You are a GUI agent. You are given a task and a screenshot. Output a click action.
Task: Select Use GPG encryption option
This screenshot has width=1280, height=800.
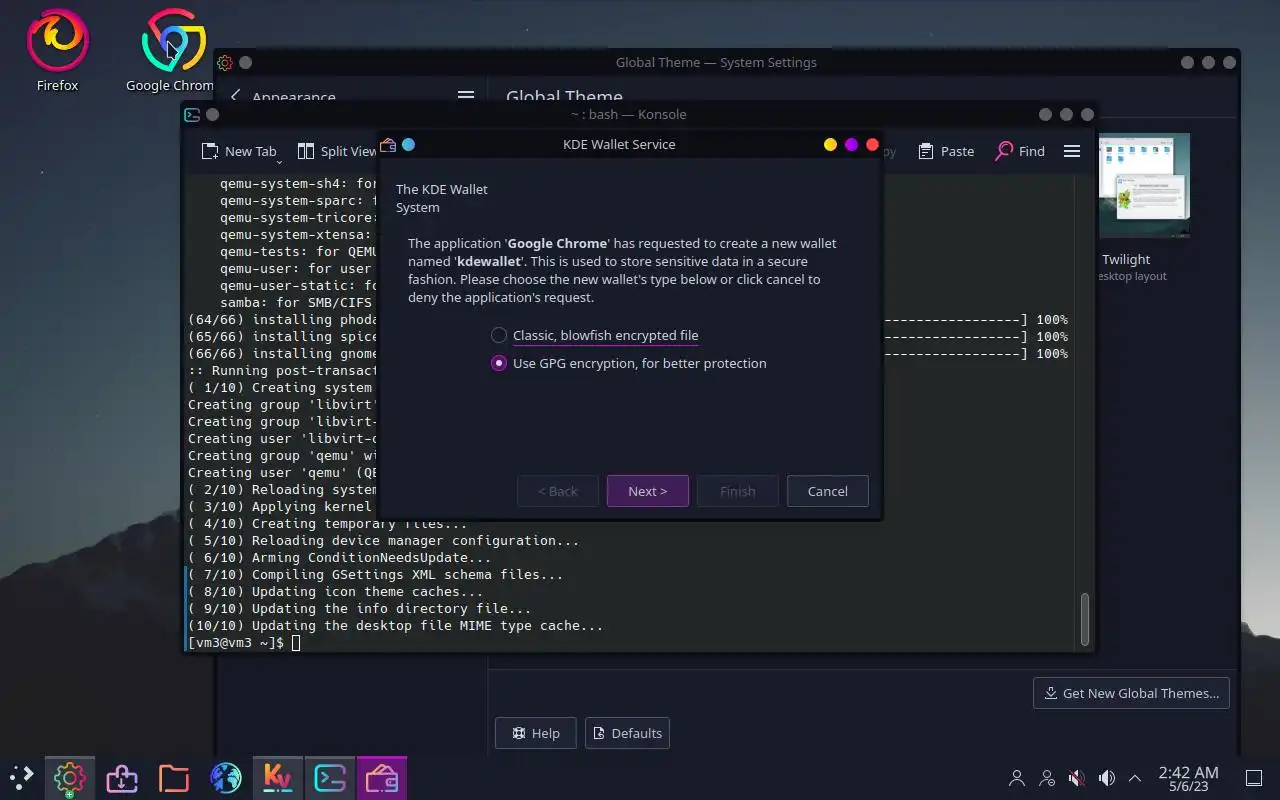629,363
